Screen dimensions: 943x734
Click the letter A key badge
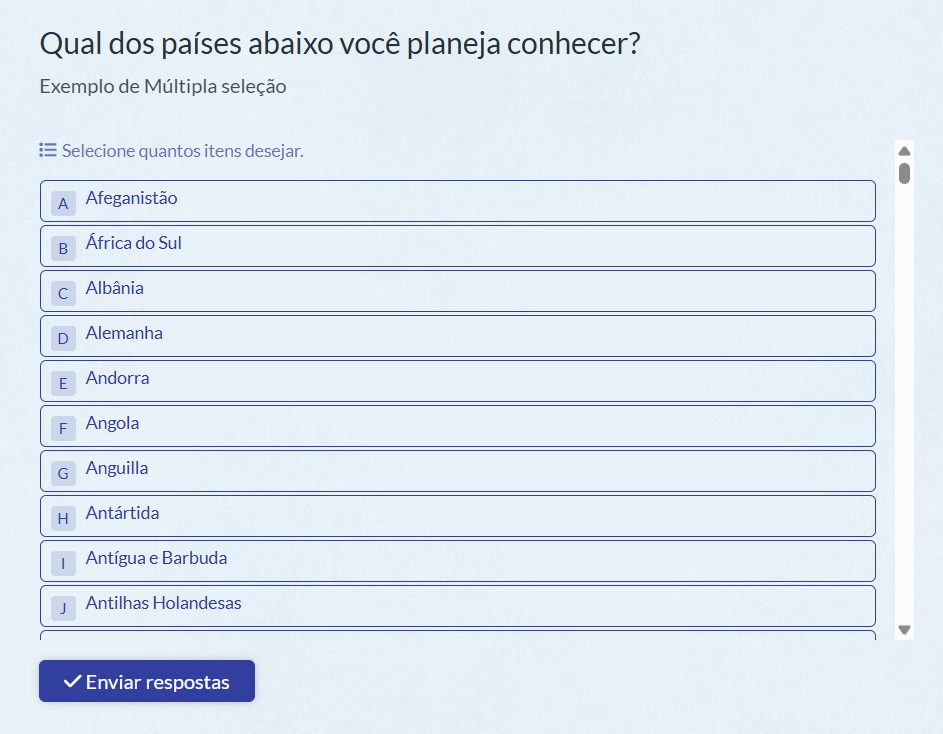point(63,203)
